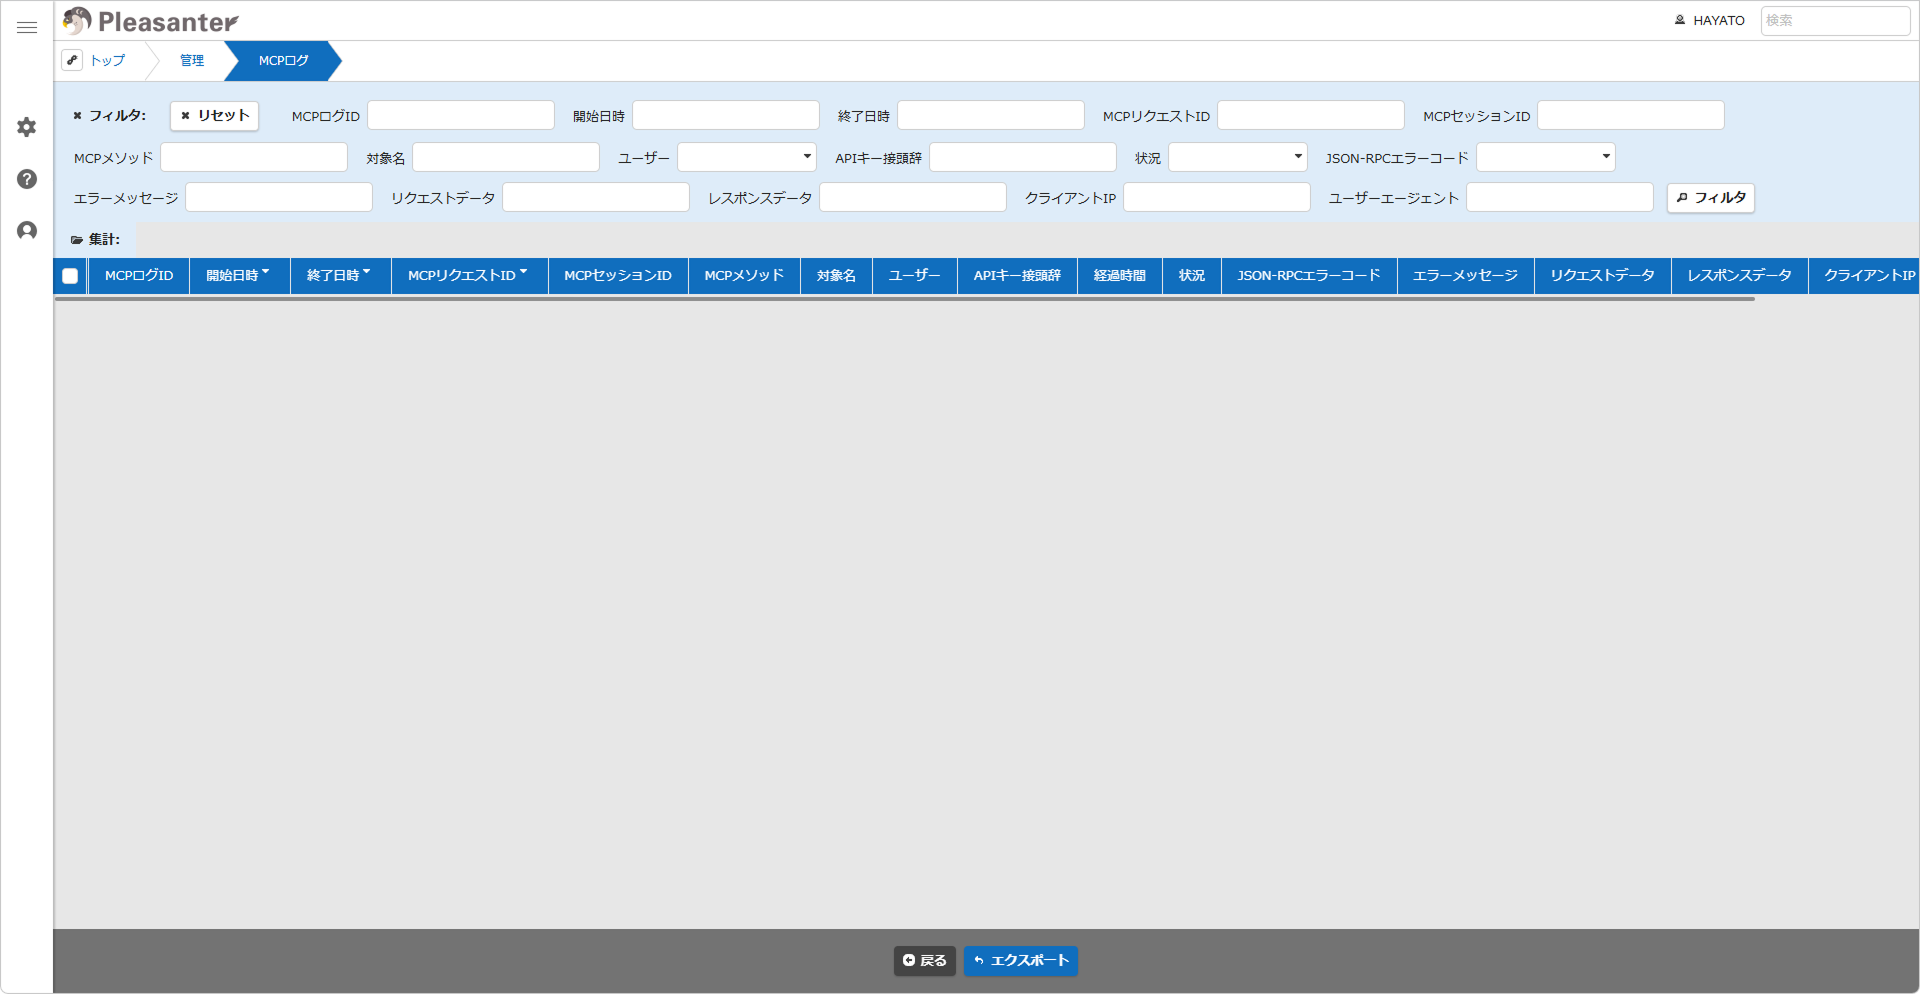The width and height of the screenshot is (1920, 994).
Task: Select the MCPログ breadcrumb tab
Action: point(283,61)
